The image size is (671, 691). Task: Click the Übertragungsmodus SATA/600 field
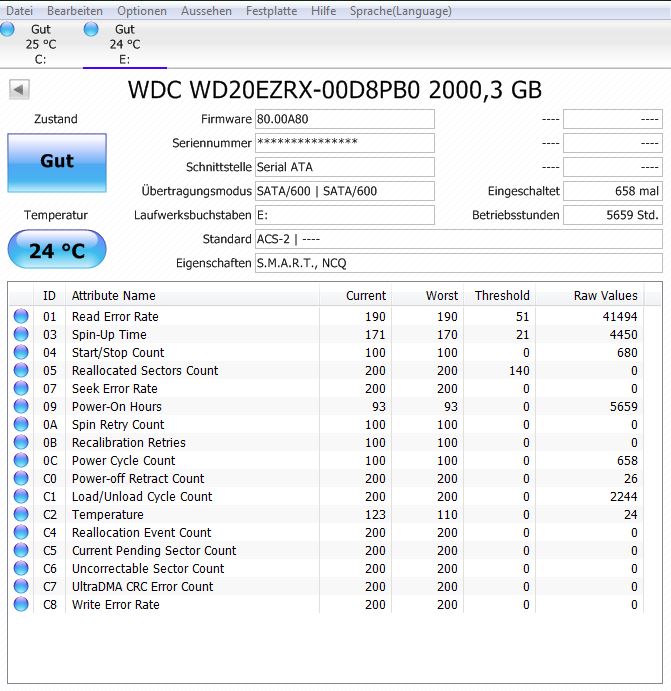click(345, 191)
